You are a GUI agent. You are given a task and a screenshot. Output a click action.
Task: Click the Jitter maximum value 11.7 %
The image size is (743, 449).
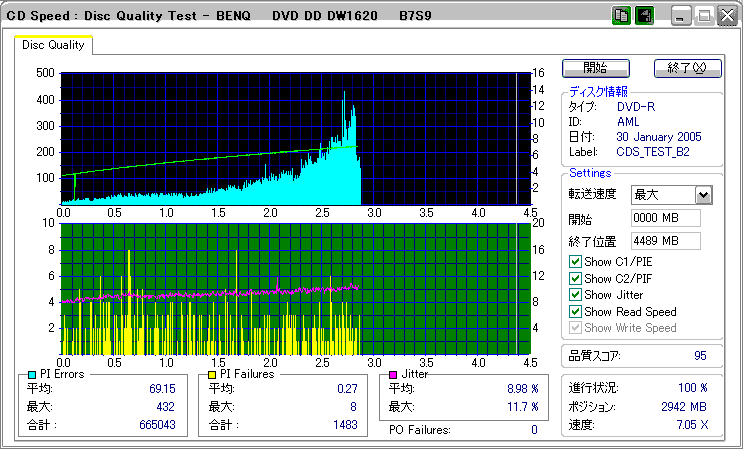pyautogui.click(x=522, y=407)
